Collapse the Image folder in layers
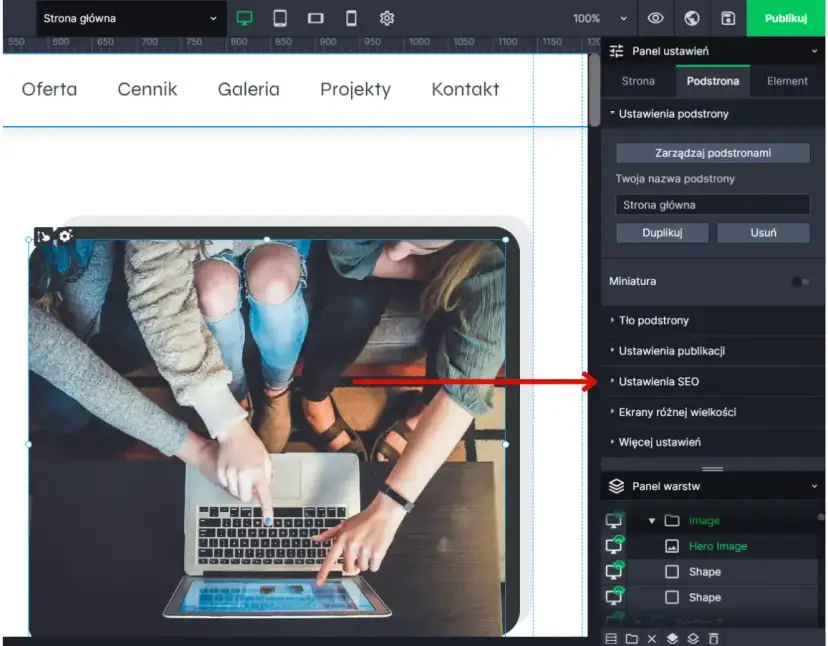Viewport: 828px width, 646px height. click(x=652, y=521)
